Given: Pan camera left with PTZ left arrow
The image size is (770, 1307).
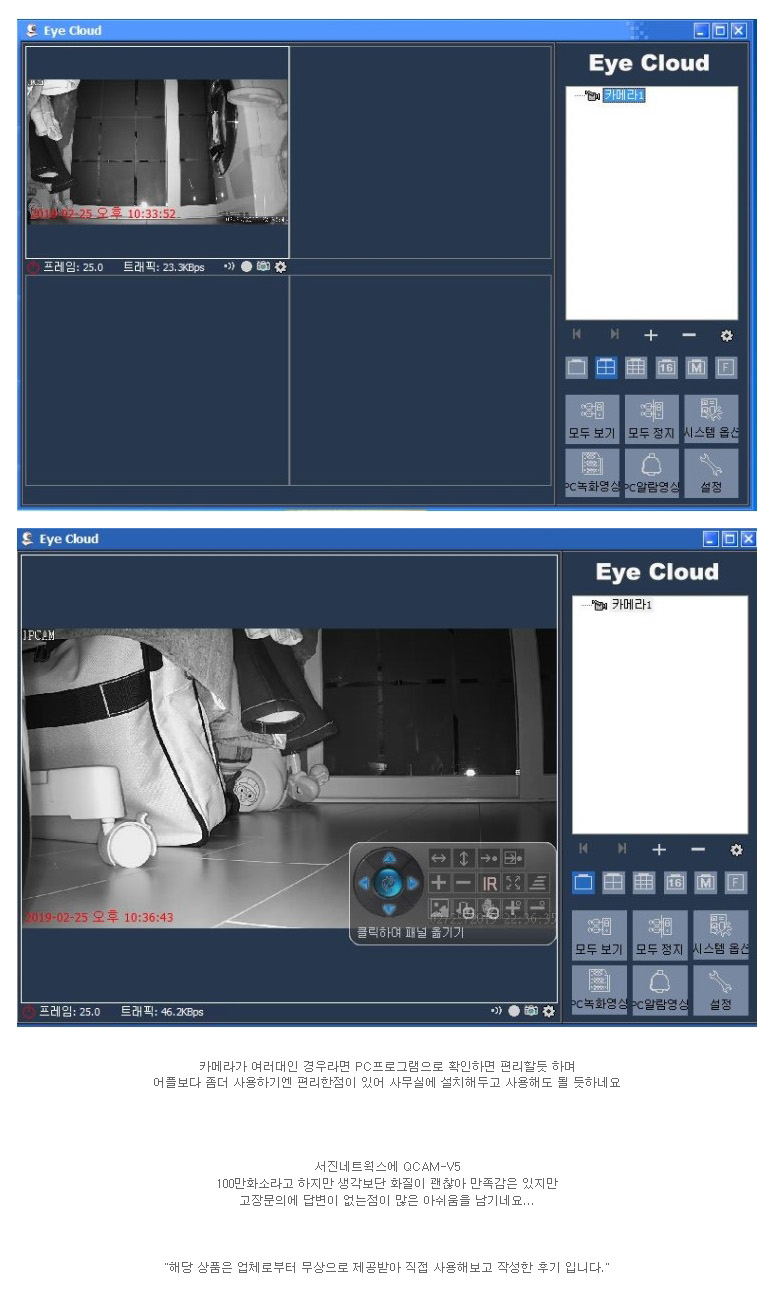Looking at the screenshot, I should tap(364, 884).
